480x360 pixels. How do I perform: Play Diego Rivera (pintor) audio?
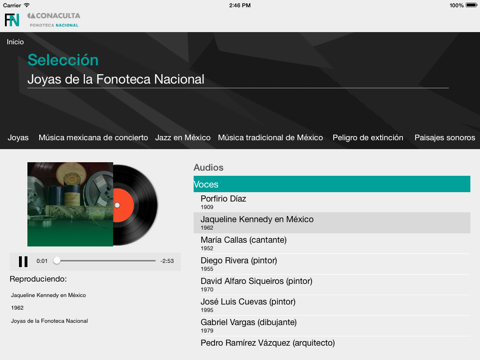332,264
